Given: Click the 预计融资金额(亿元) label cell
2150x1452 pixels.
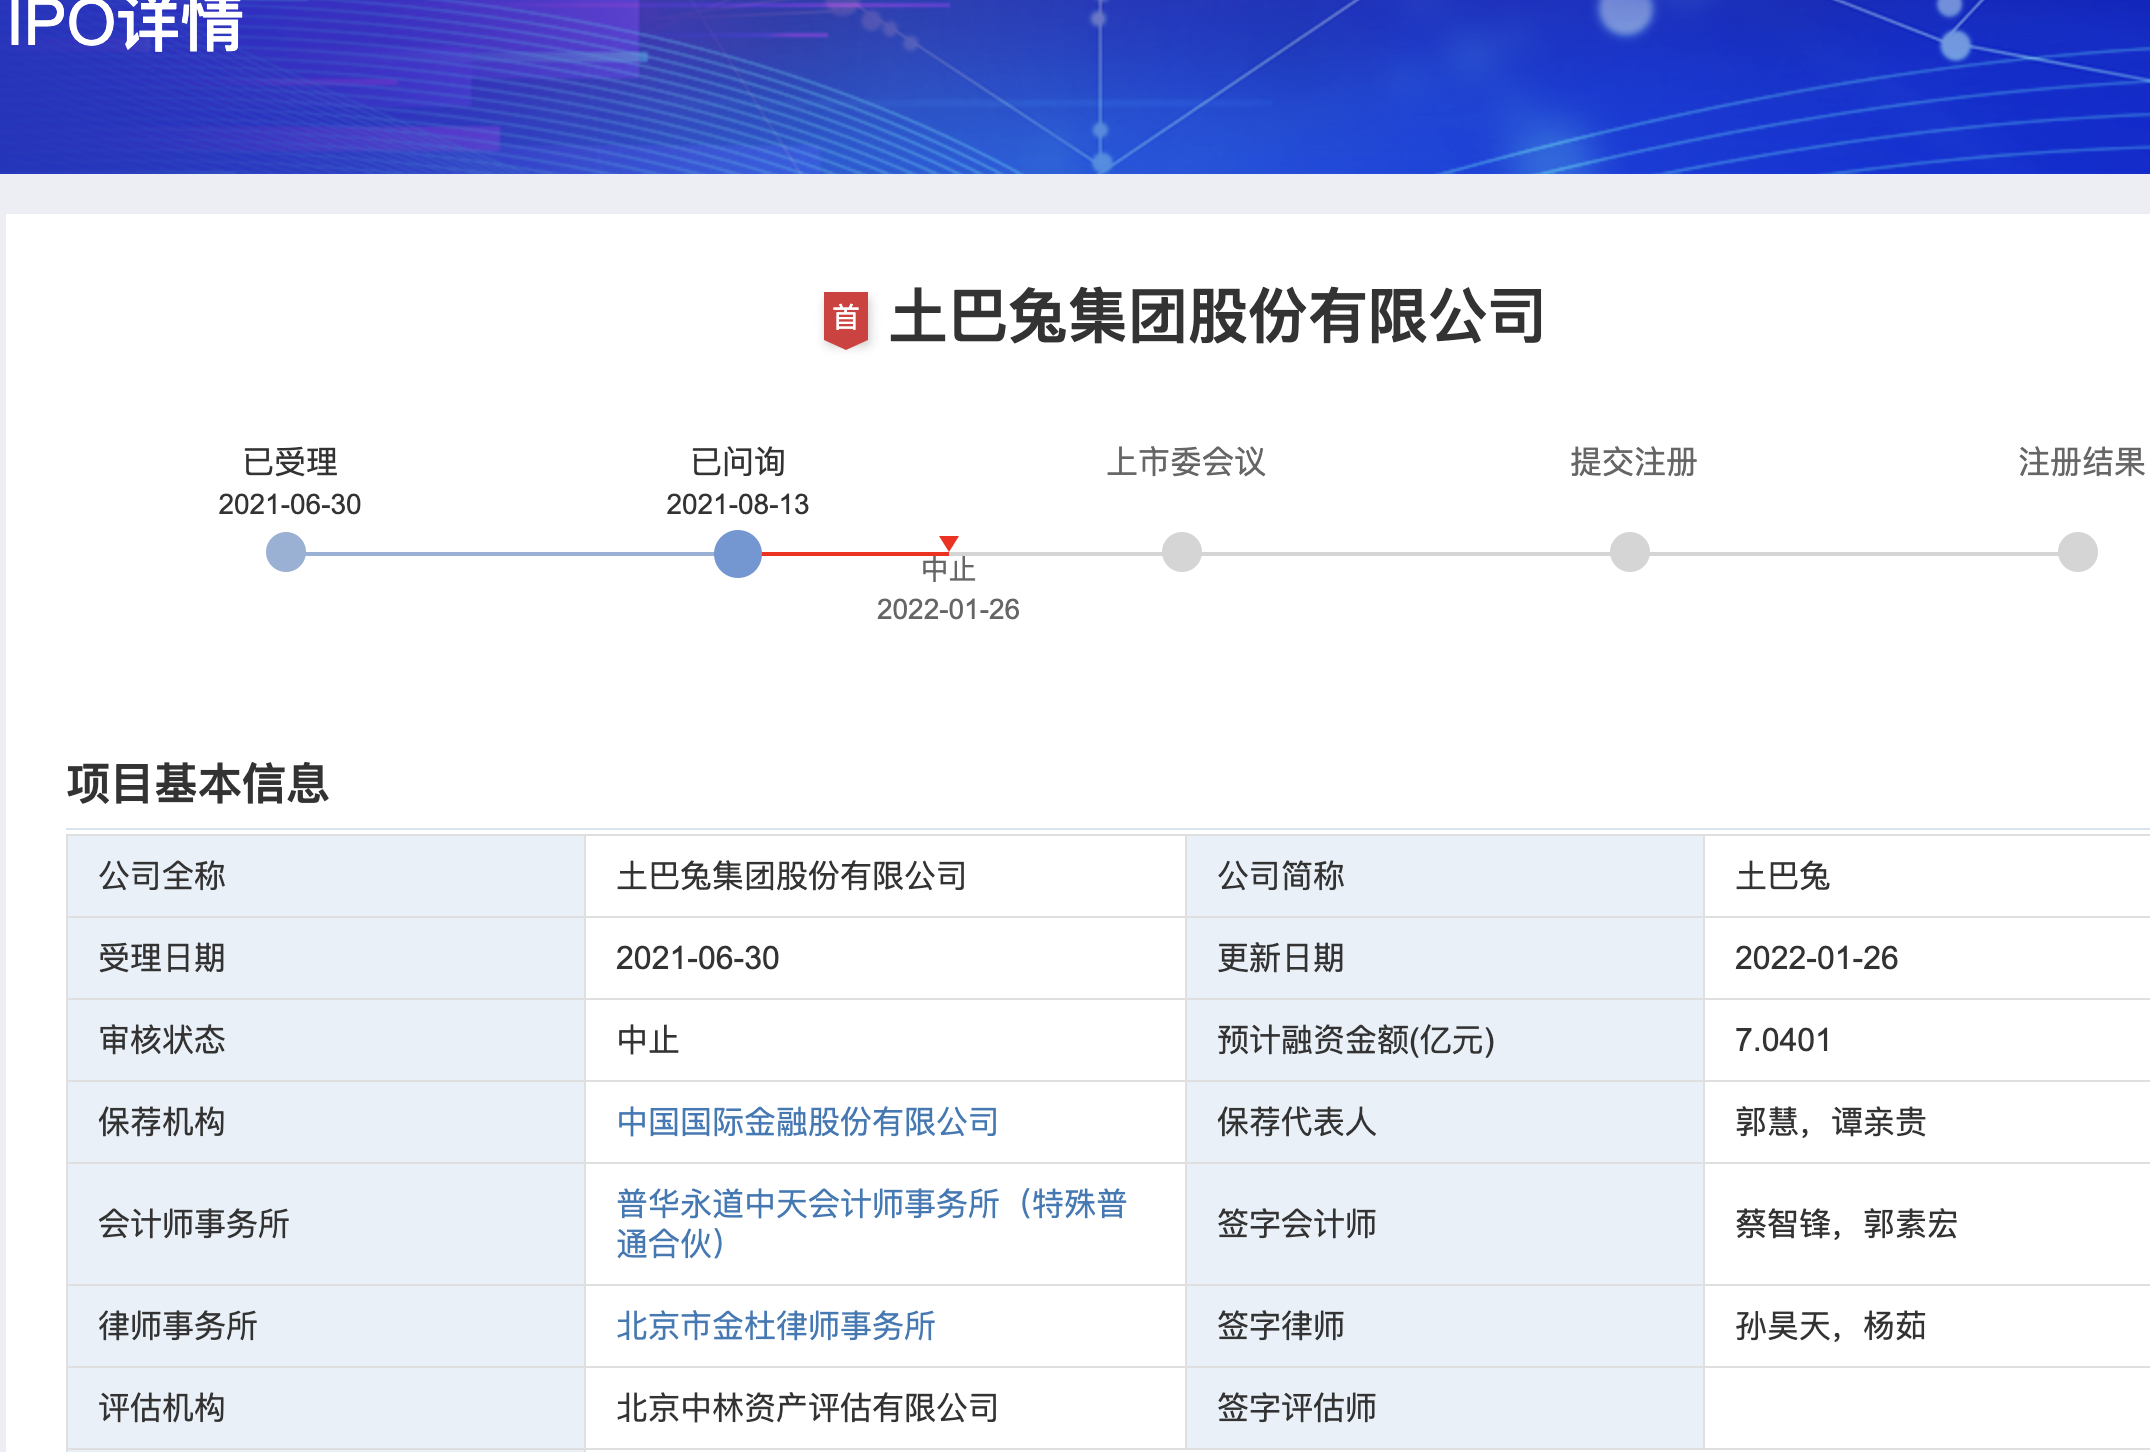Looking at the screenshot, I should pyautogui.click(x=1445, y=1040).
